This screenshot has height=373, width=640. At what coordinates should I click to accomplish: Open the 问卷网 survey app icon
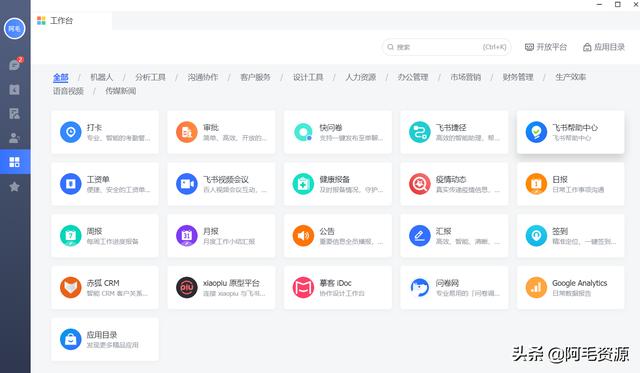click(x=420, y=288)
